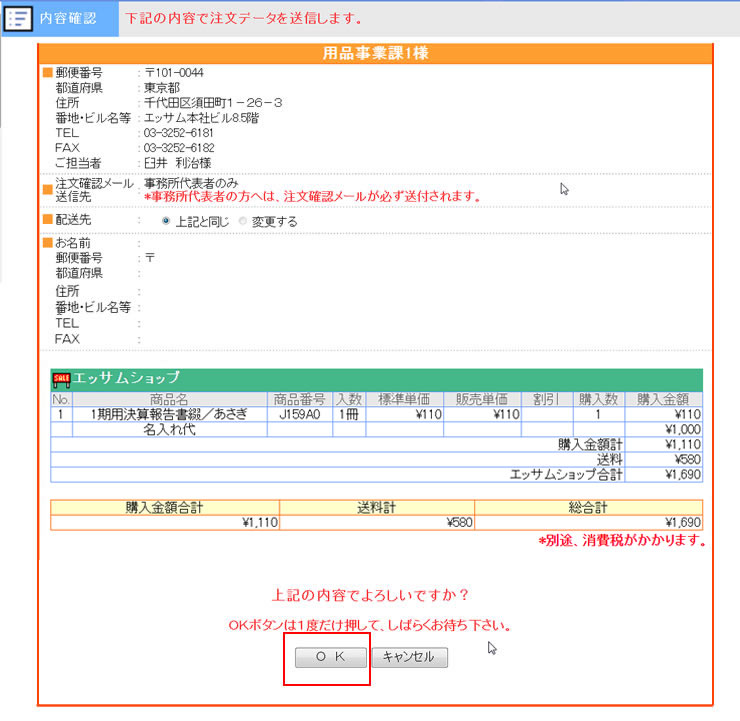Select the 変更する radio button

[243, 221]
